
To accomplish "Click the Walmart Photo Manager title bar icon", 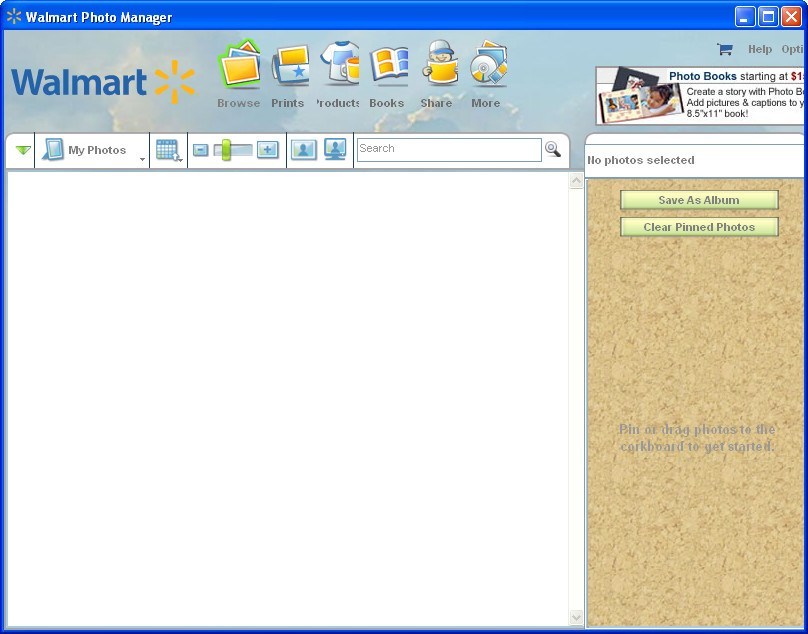I will click(x=14, y=16).
